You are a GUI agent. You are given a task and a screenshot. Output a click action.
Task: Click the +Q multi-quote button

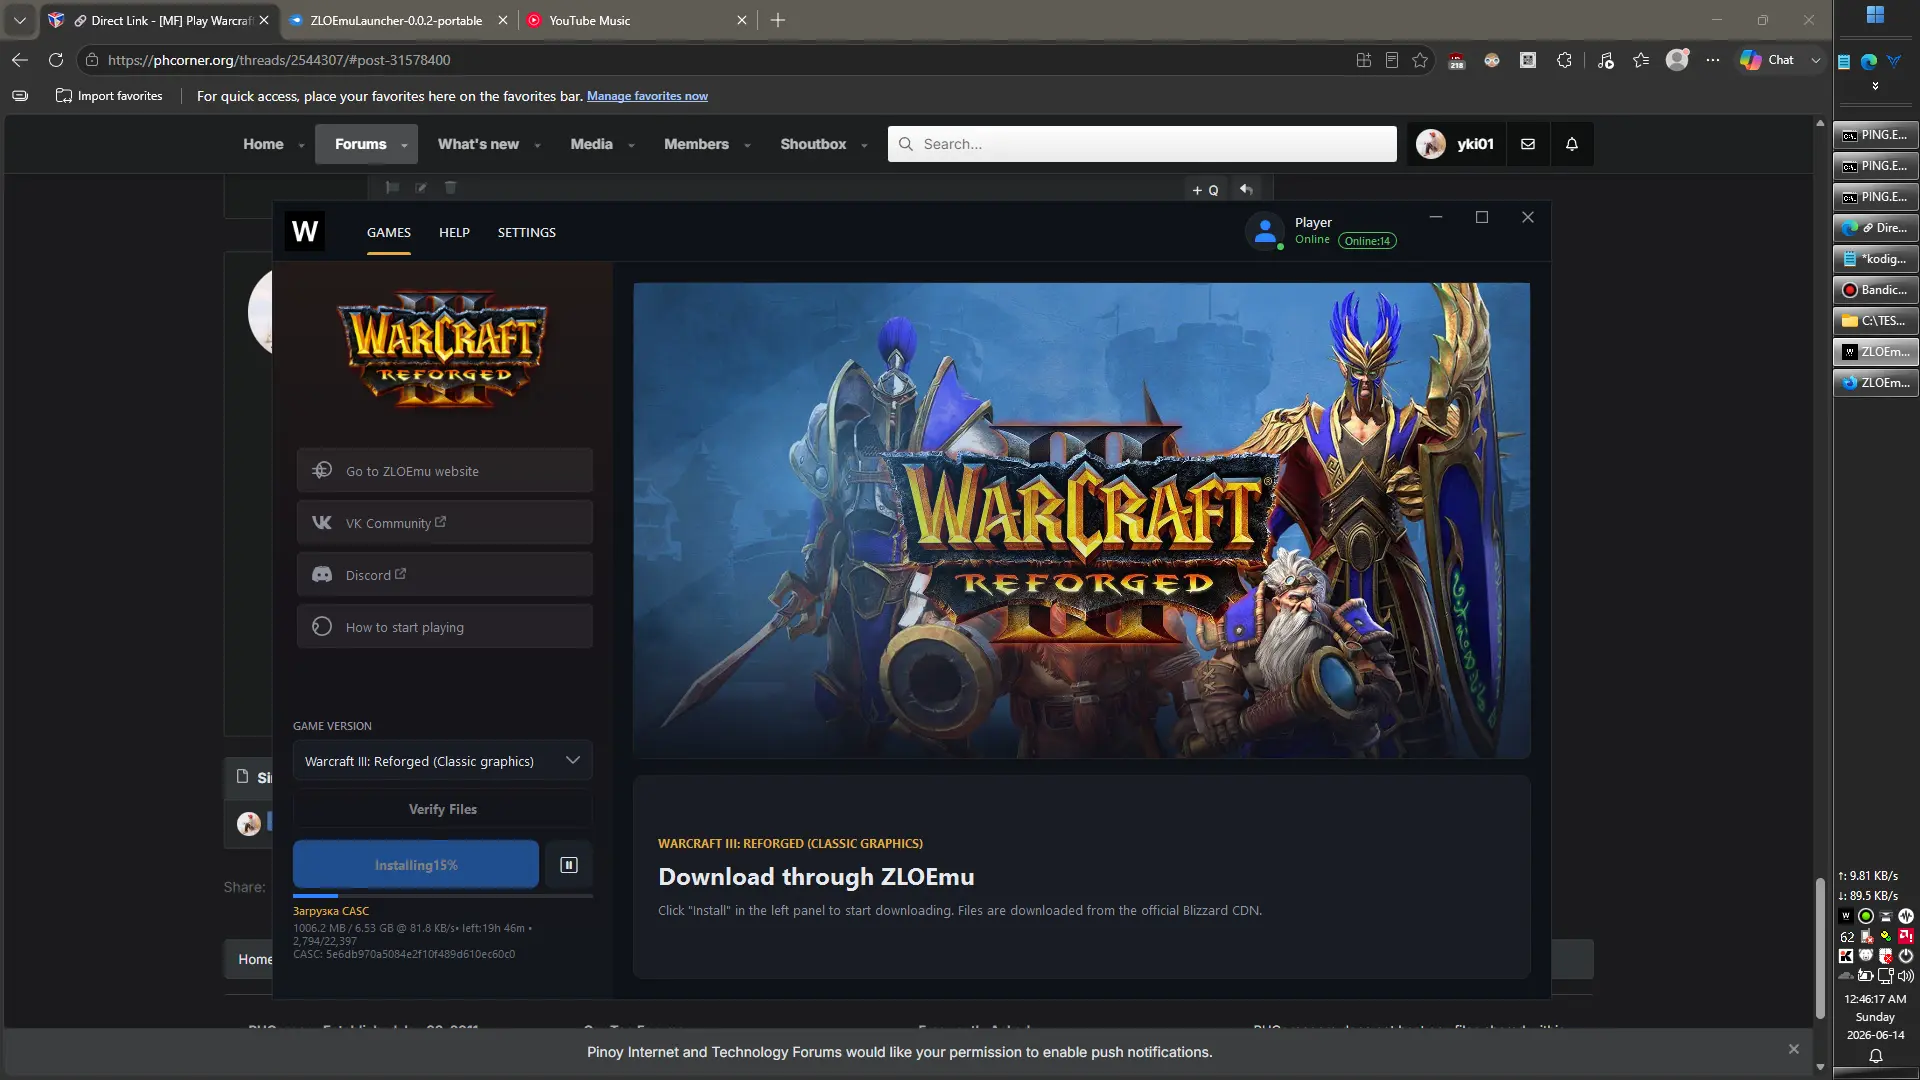click(1205, 190)
